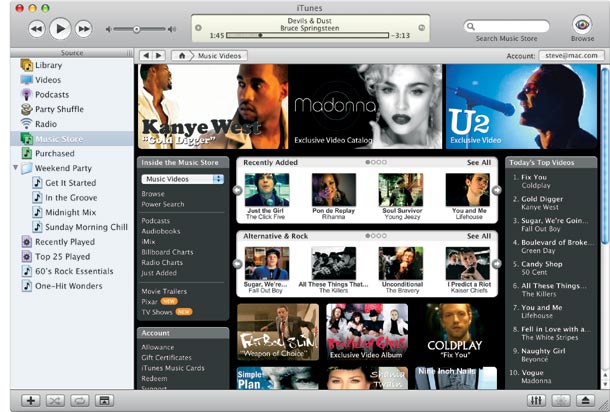Click the song progress bar playhead

click(x=260, y=35)
